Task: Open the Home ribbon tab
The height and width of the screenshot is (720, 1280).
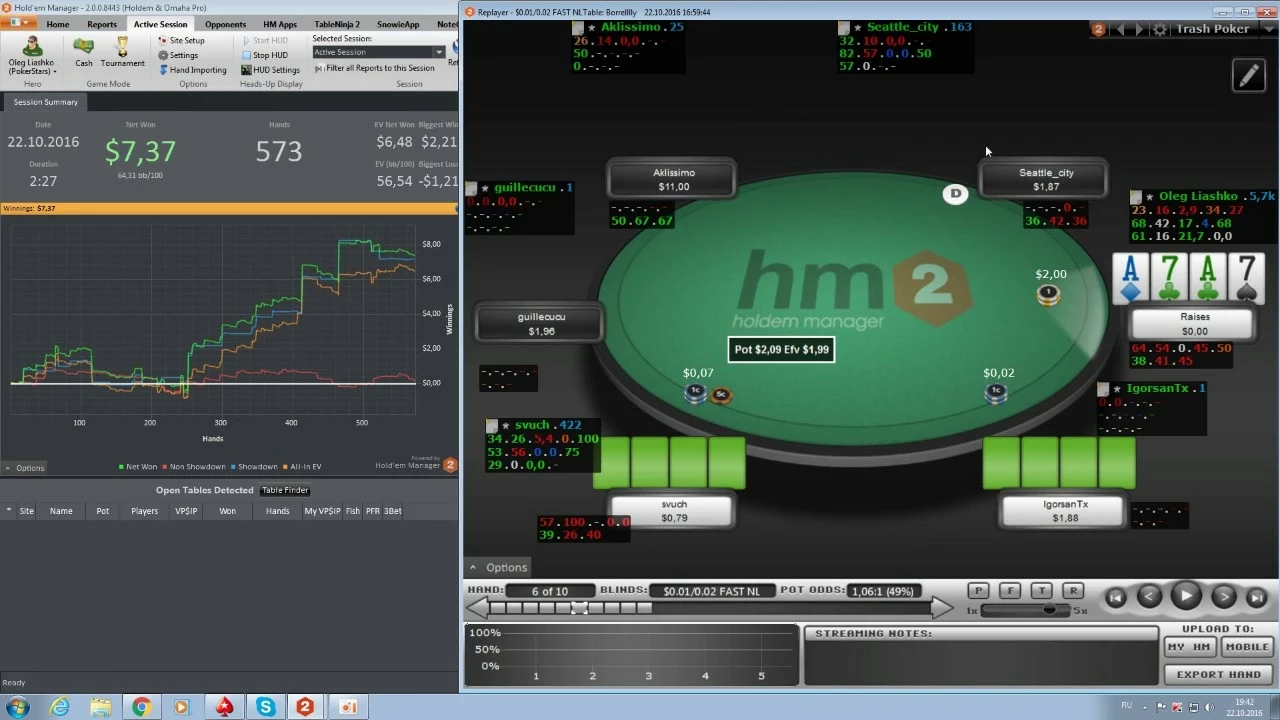Action: pyautogui.click(x=58, y=24)
